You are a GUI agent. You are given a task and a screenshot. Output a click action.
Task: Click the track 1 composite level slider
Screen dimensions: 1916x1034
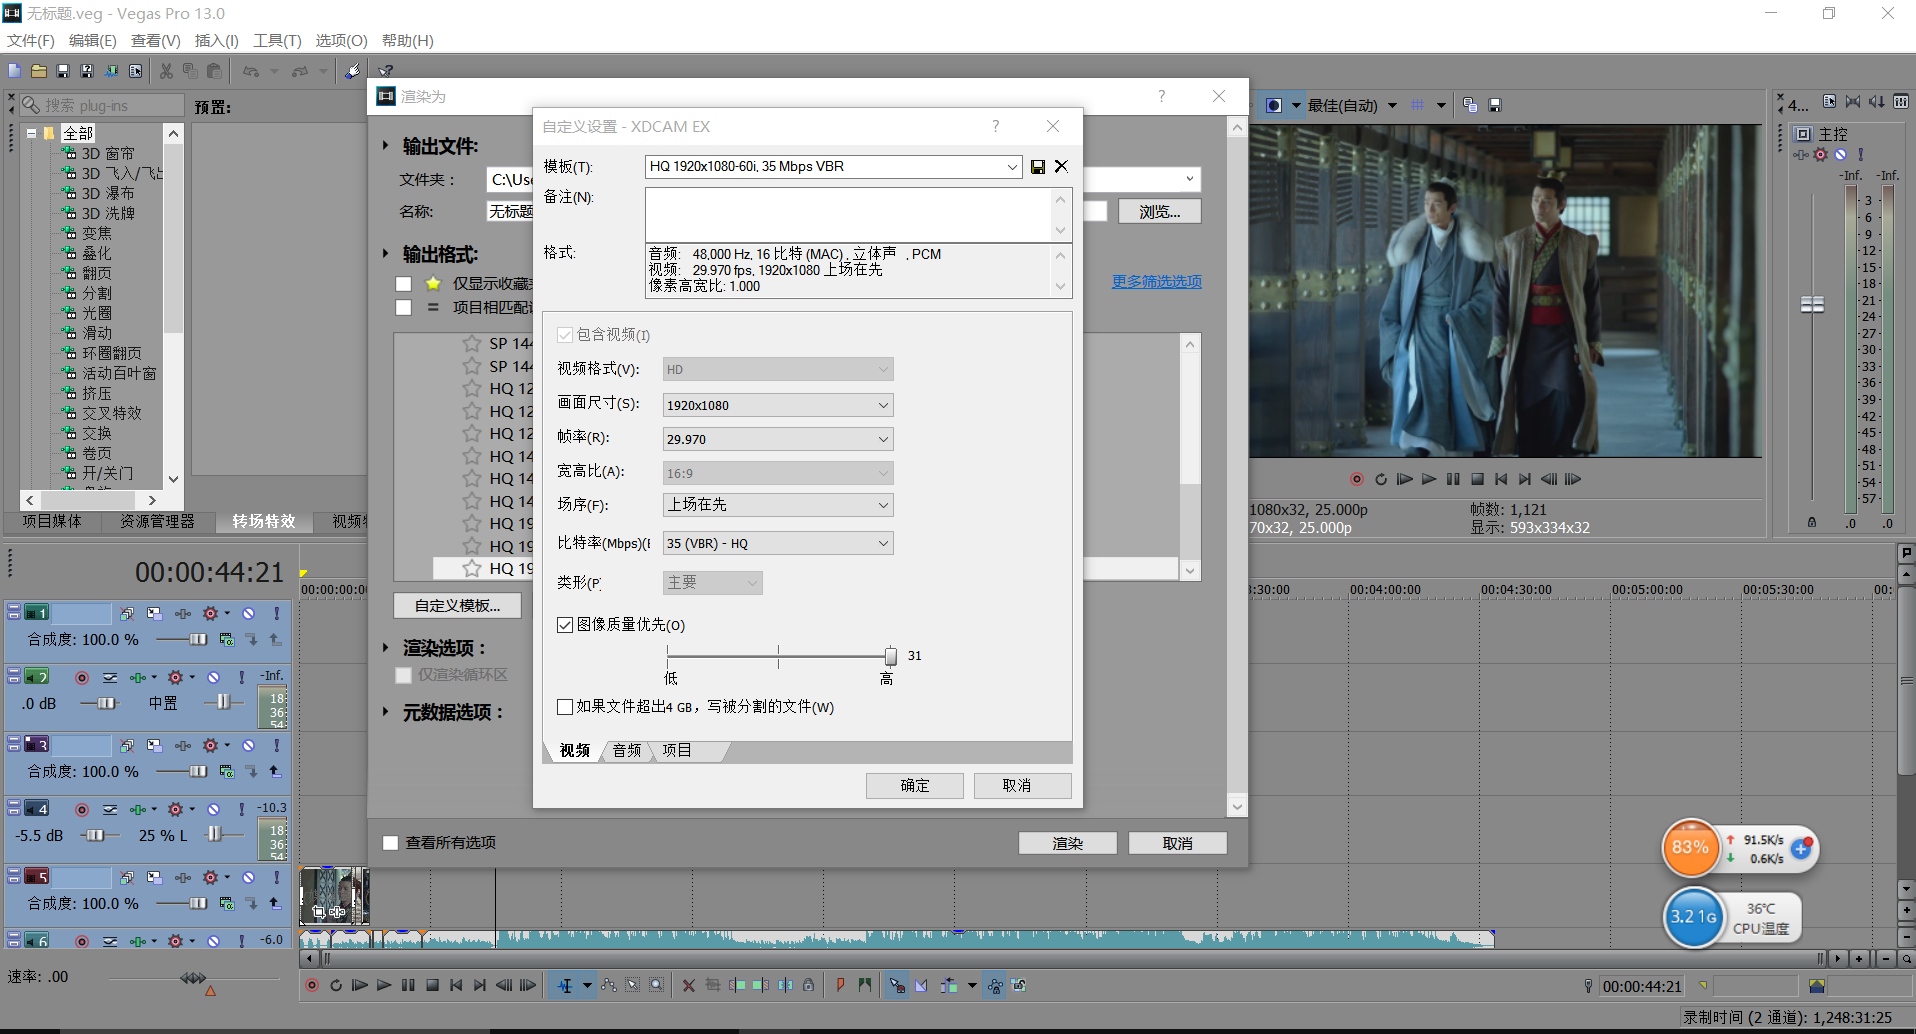click(x=198, y=639)
